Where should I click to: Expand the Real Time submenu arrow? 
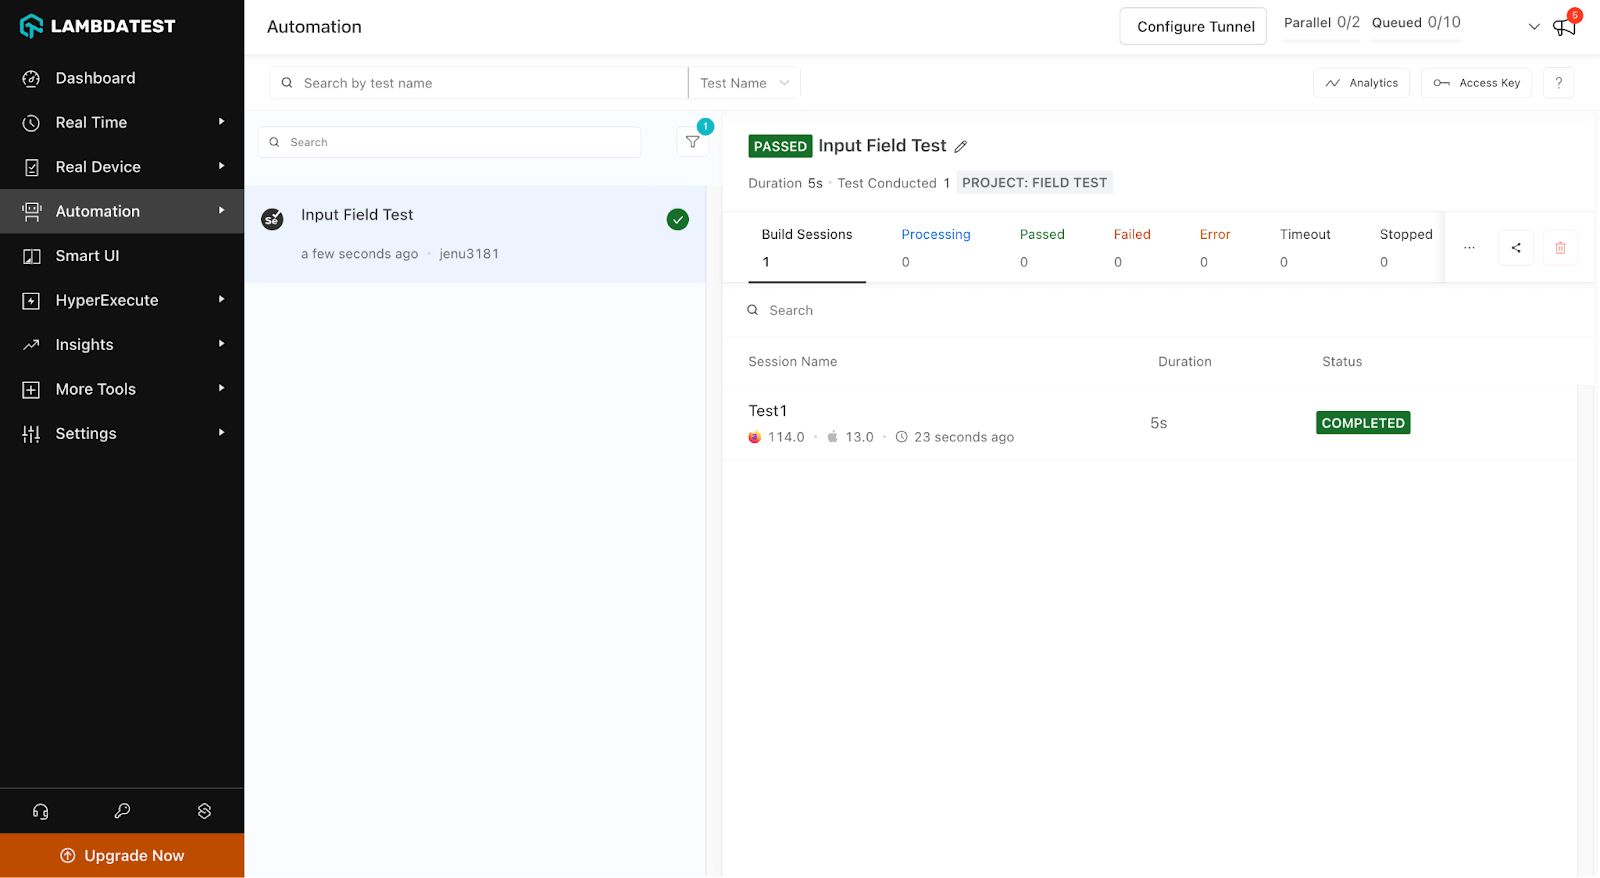point(221,122)
